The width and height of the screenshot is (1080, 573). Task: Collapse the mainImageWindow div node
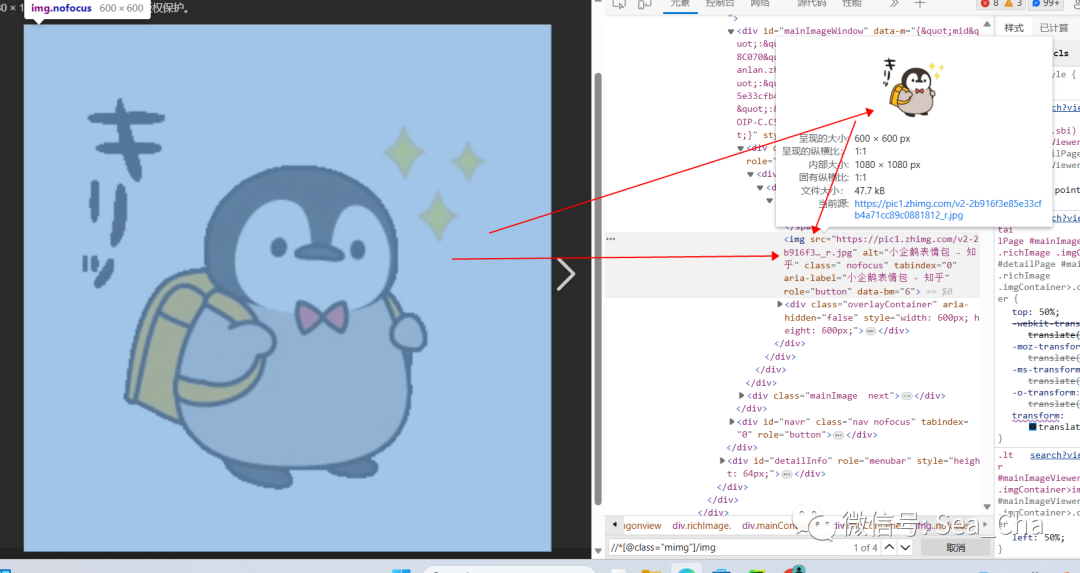tap(731, 32)
